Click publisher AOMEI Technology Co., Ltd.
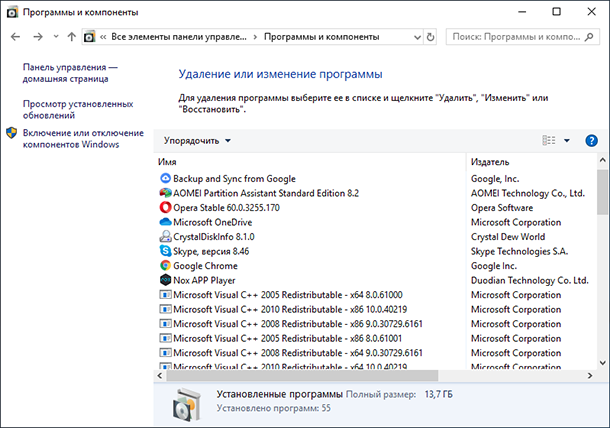The width and height of the screenshot is (610, 428). tap(528, 193)
